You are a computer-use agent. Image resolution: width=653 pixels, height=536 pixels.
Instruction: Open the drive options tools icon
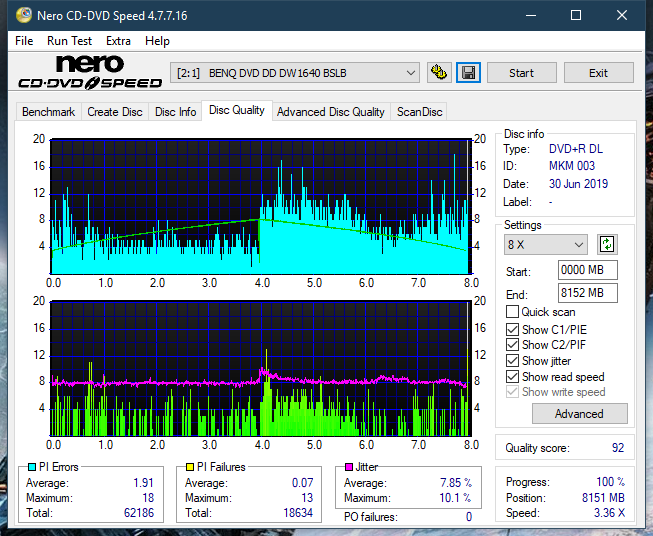pyautogui.click(x=439, y=73)
